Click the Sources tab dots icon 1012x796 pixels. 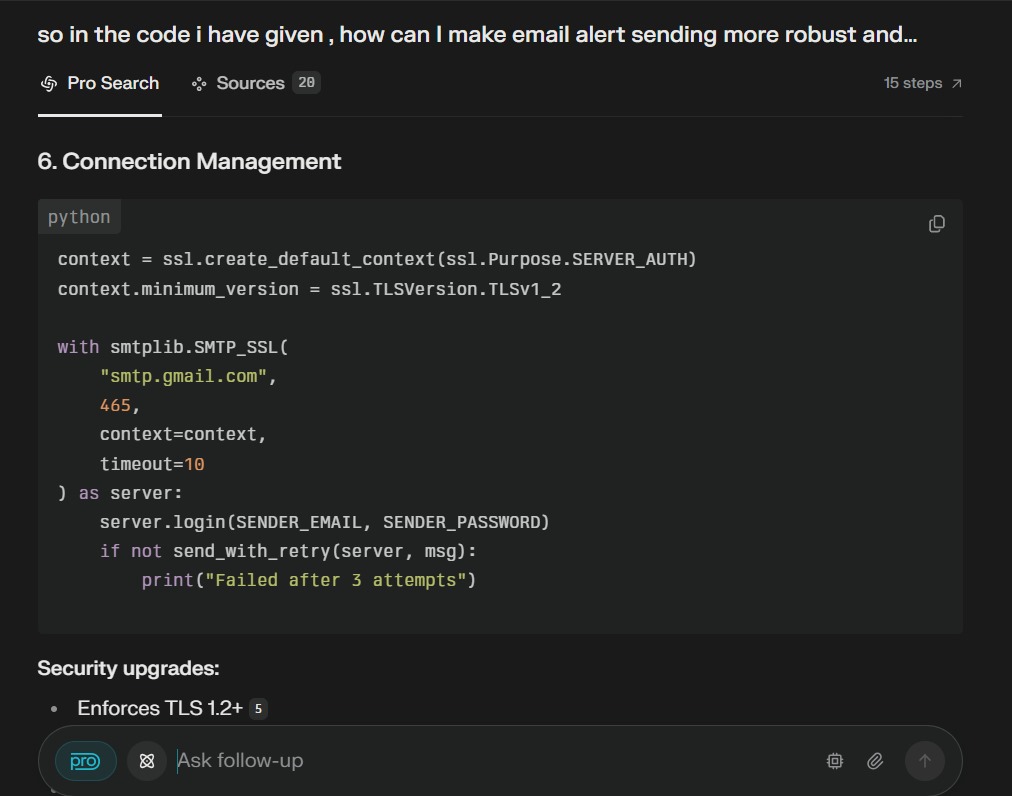[199, 84]
